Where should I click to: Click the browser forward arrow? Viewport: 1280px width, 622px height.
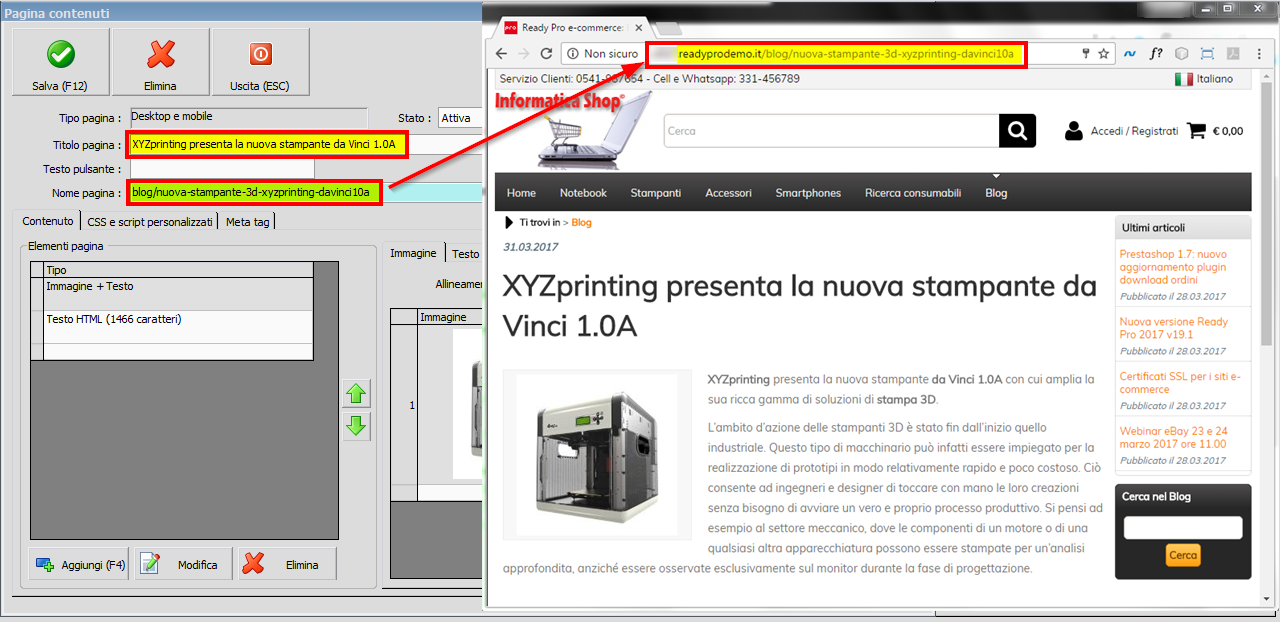(523, 53)
